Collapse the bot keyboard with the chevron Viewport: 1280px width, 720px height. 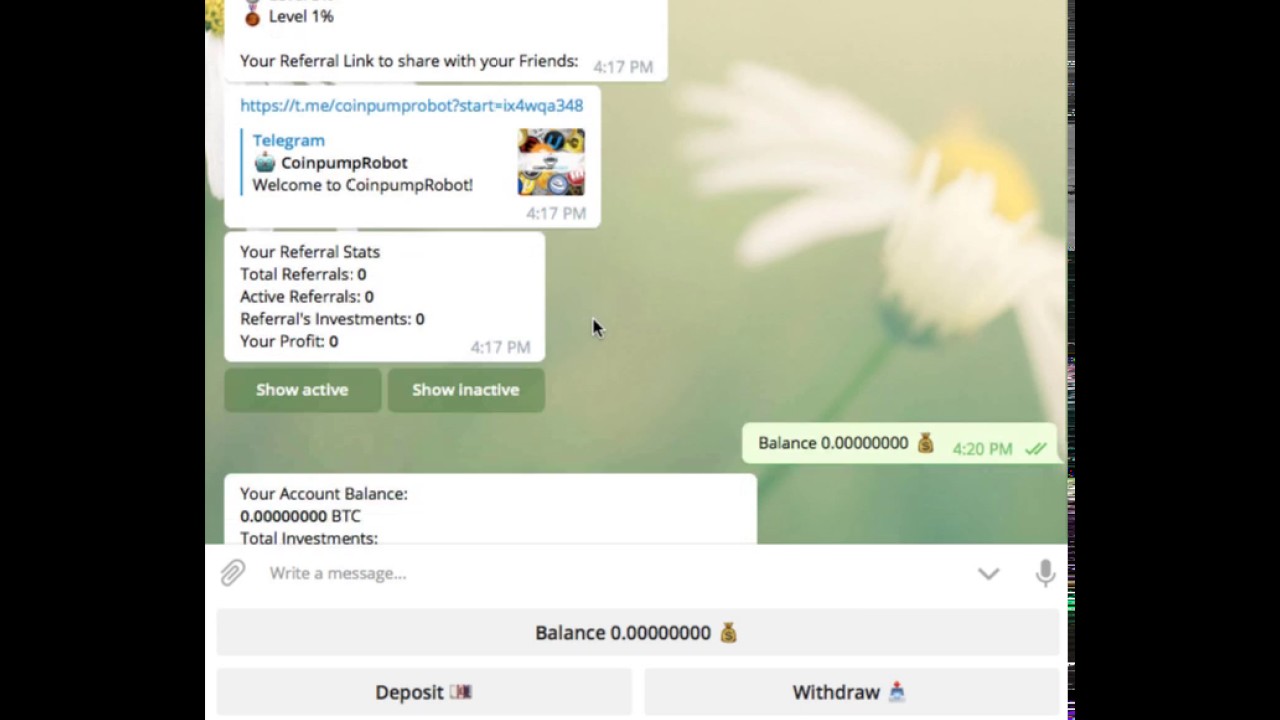point(988,573)
